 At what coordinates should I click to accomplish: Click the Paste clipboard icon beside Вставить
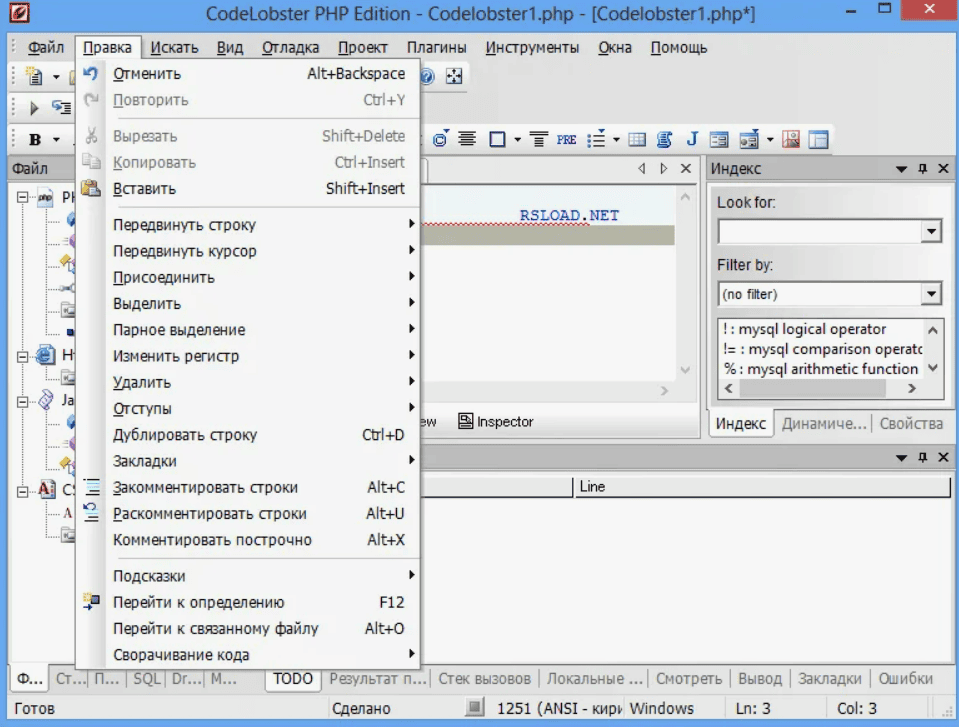click(x=91, y=188)
